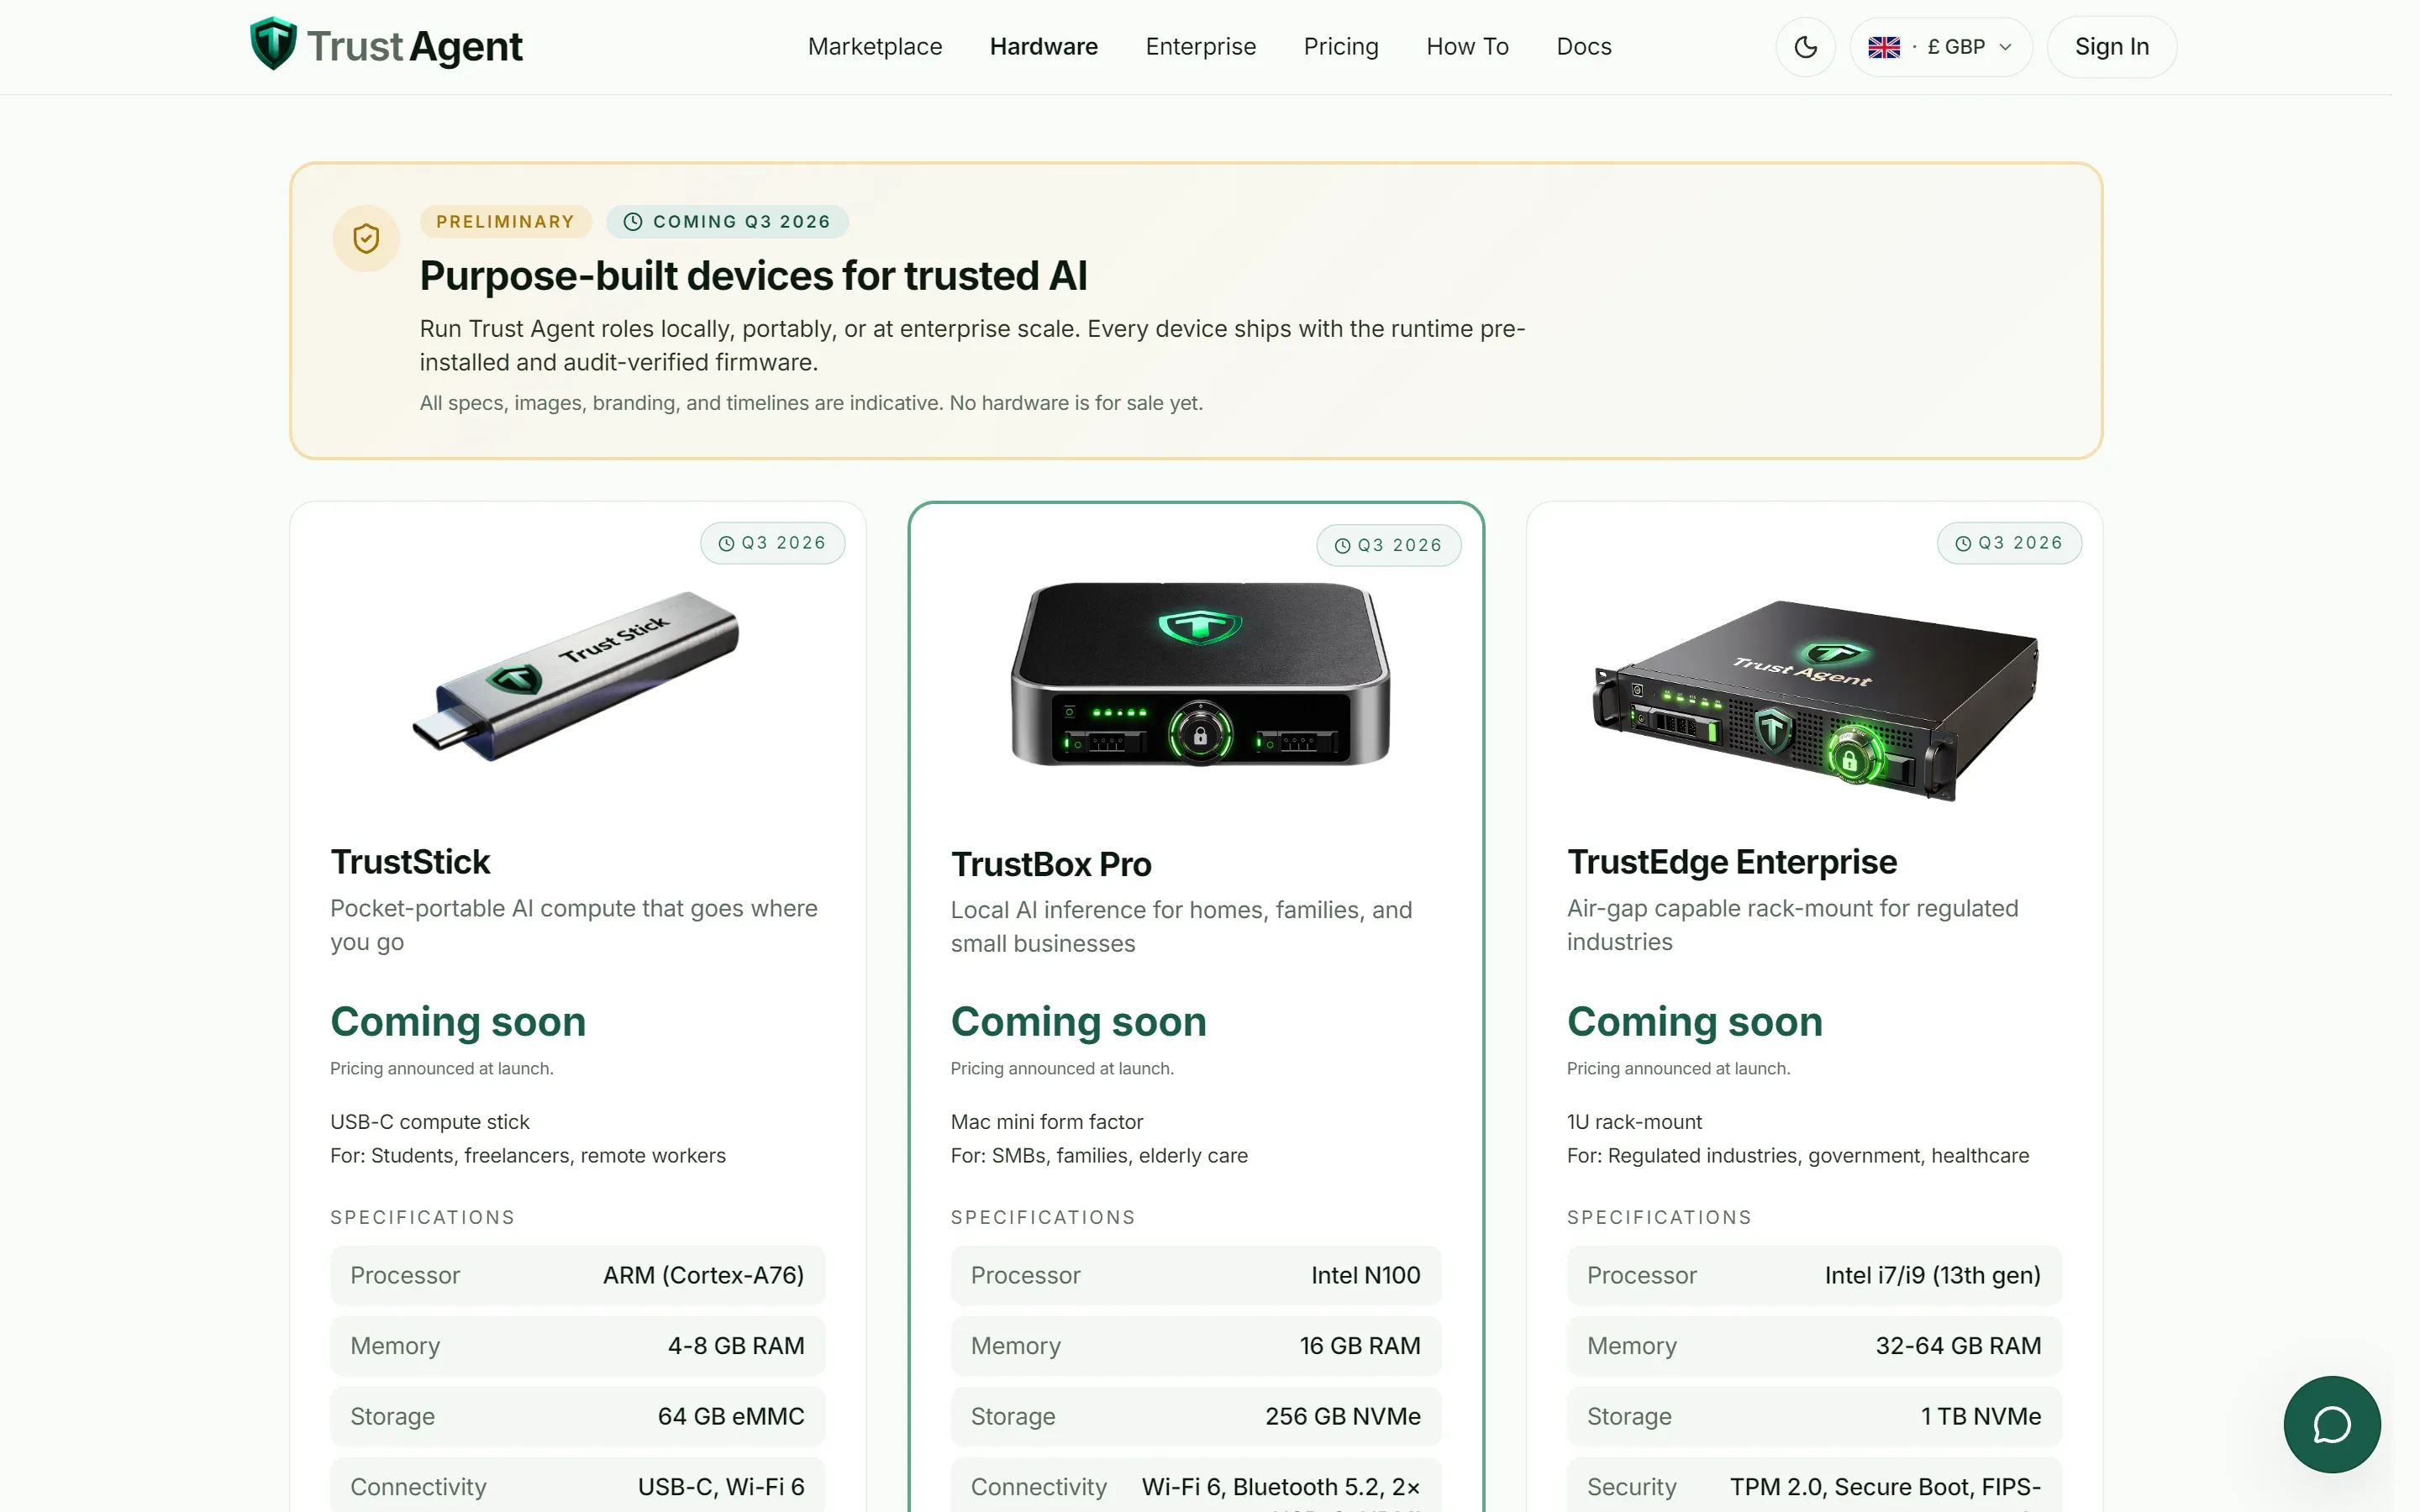This screenshot has height=1512, width=2420.
Task: Click the 64 GB eMMC storage row
Action: (577, 1416)
